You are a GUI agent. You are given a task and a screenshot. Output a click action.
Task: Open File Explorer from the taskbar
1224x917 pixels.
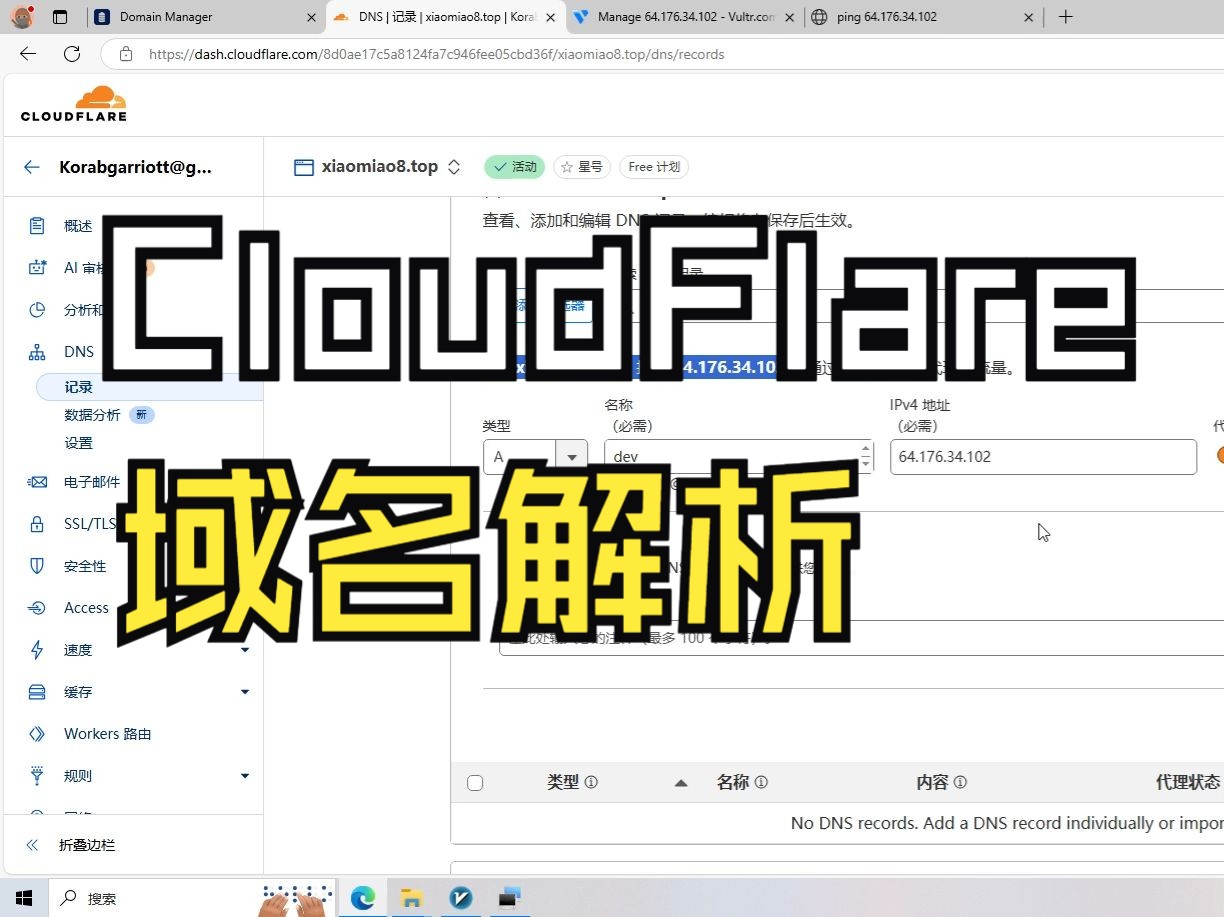[412, 898]
